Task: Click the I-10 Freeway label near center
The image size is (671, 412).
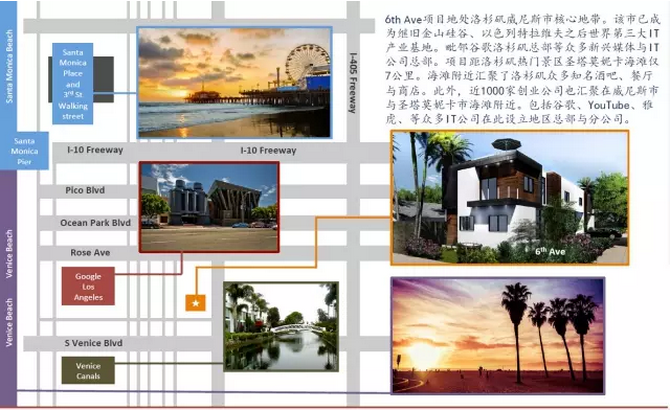Action: (x=268, y=150)
